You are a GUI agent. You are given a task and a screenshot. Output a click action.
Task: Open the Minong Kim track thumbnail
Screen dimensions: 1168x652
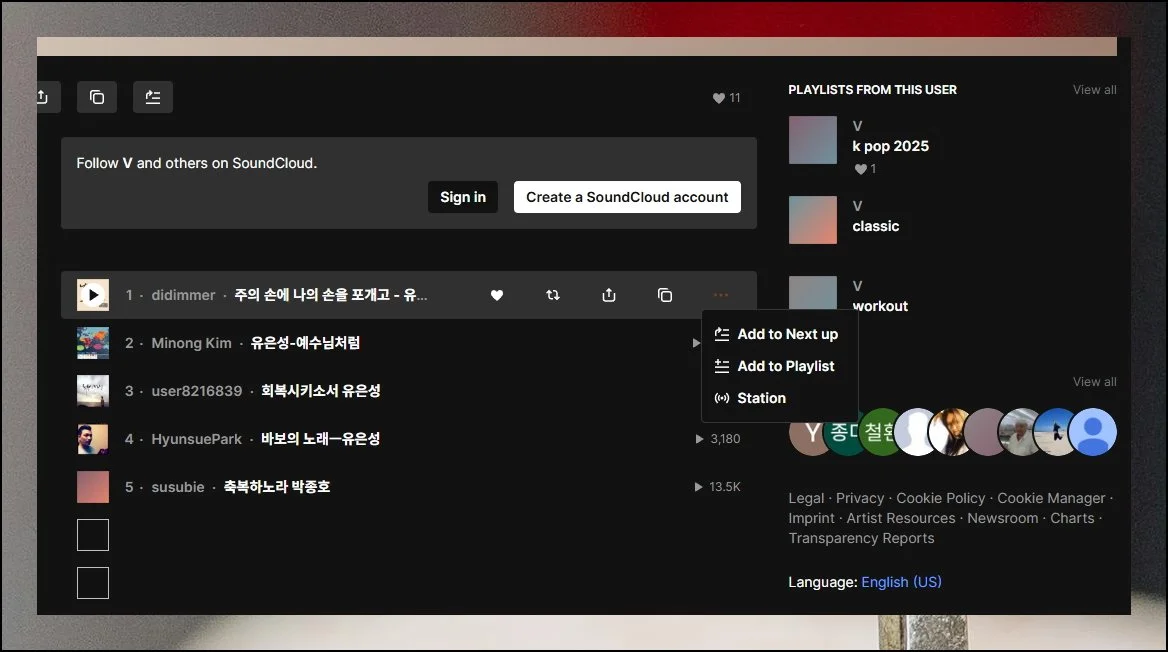point(93,343)
